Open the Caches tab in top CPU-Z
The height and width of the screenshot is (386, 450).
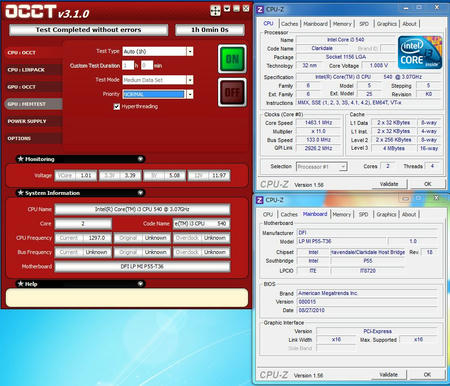click(x=289, y=24)
